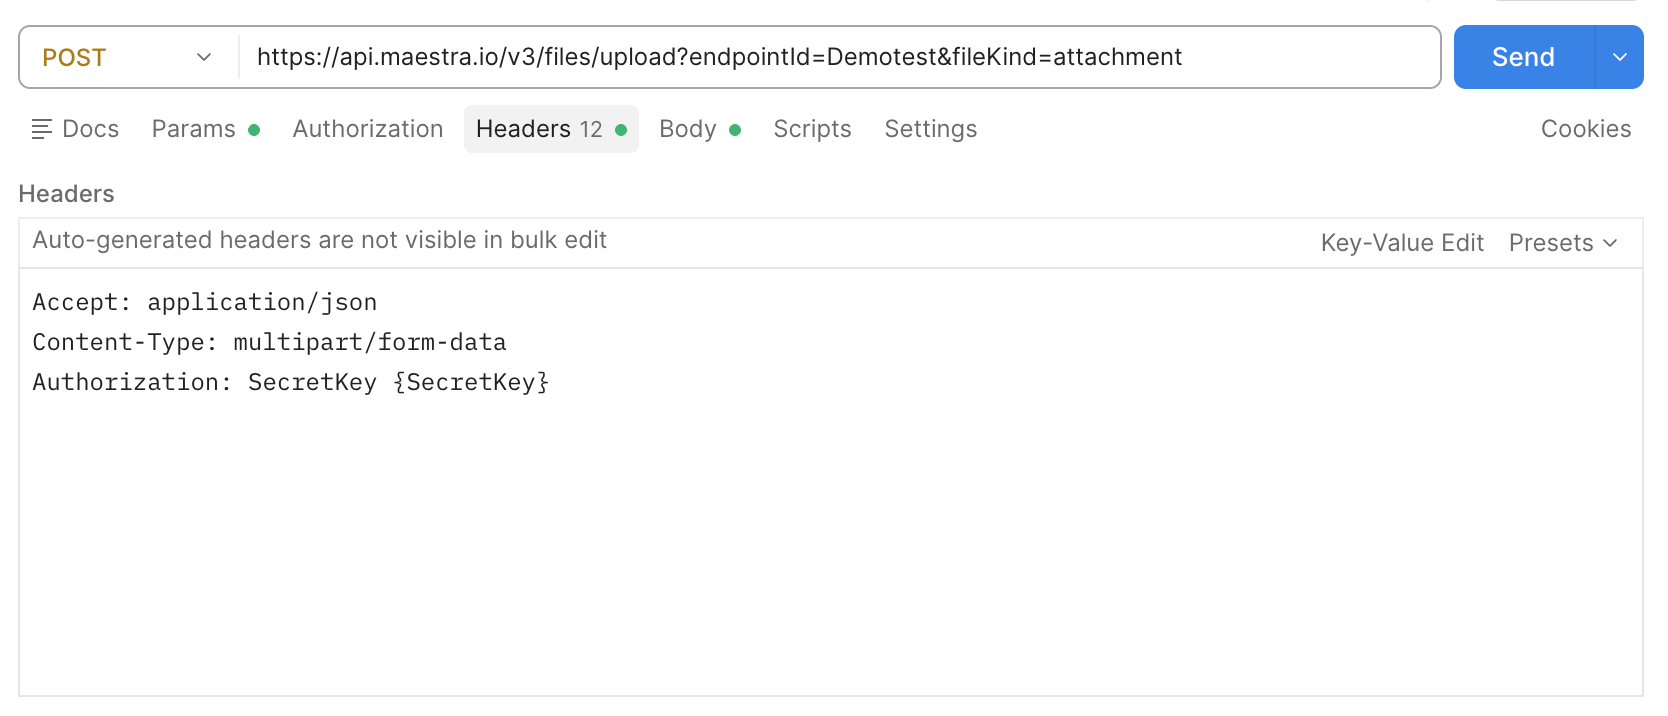This screenshot has height=716, width=1668.
Task: Click the Send dropdown arrow icon
Action: click(1620, 57)
